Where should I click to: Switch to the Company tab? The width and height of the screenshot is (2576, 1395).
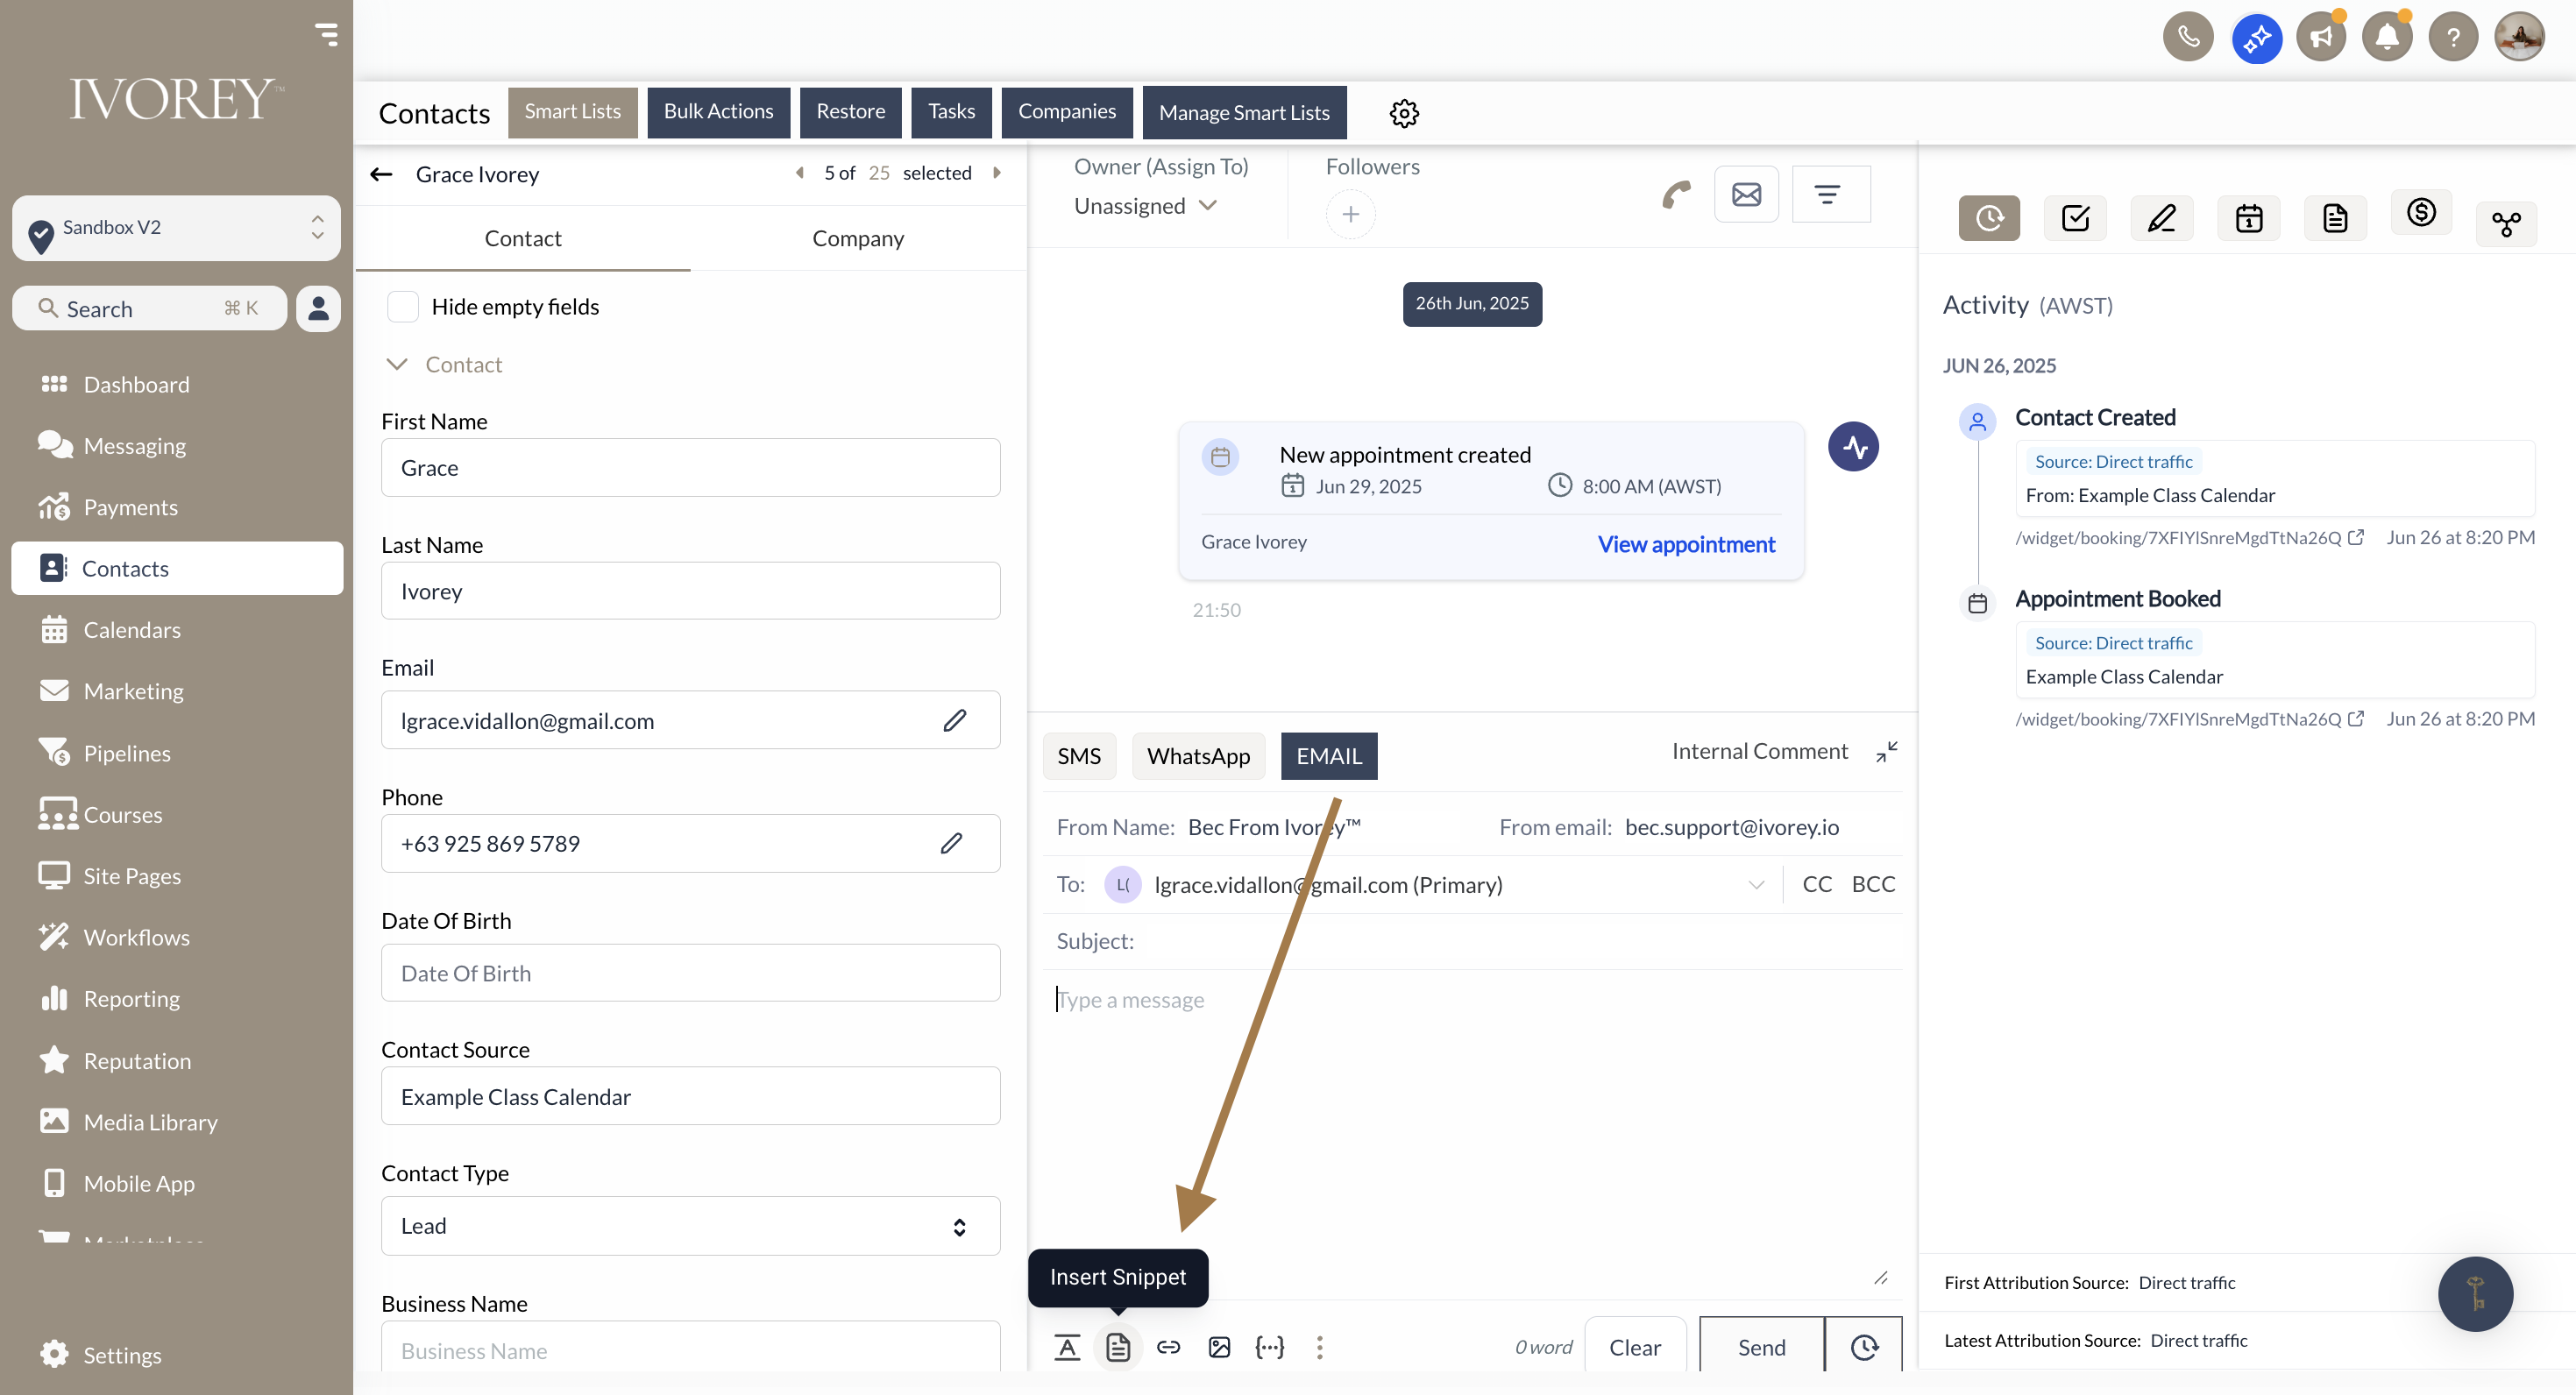857,238
